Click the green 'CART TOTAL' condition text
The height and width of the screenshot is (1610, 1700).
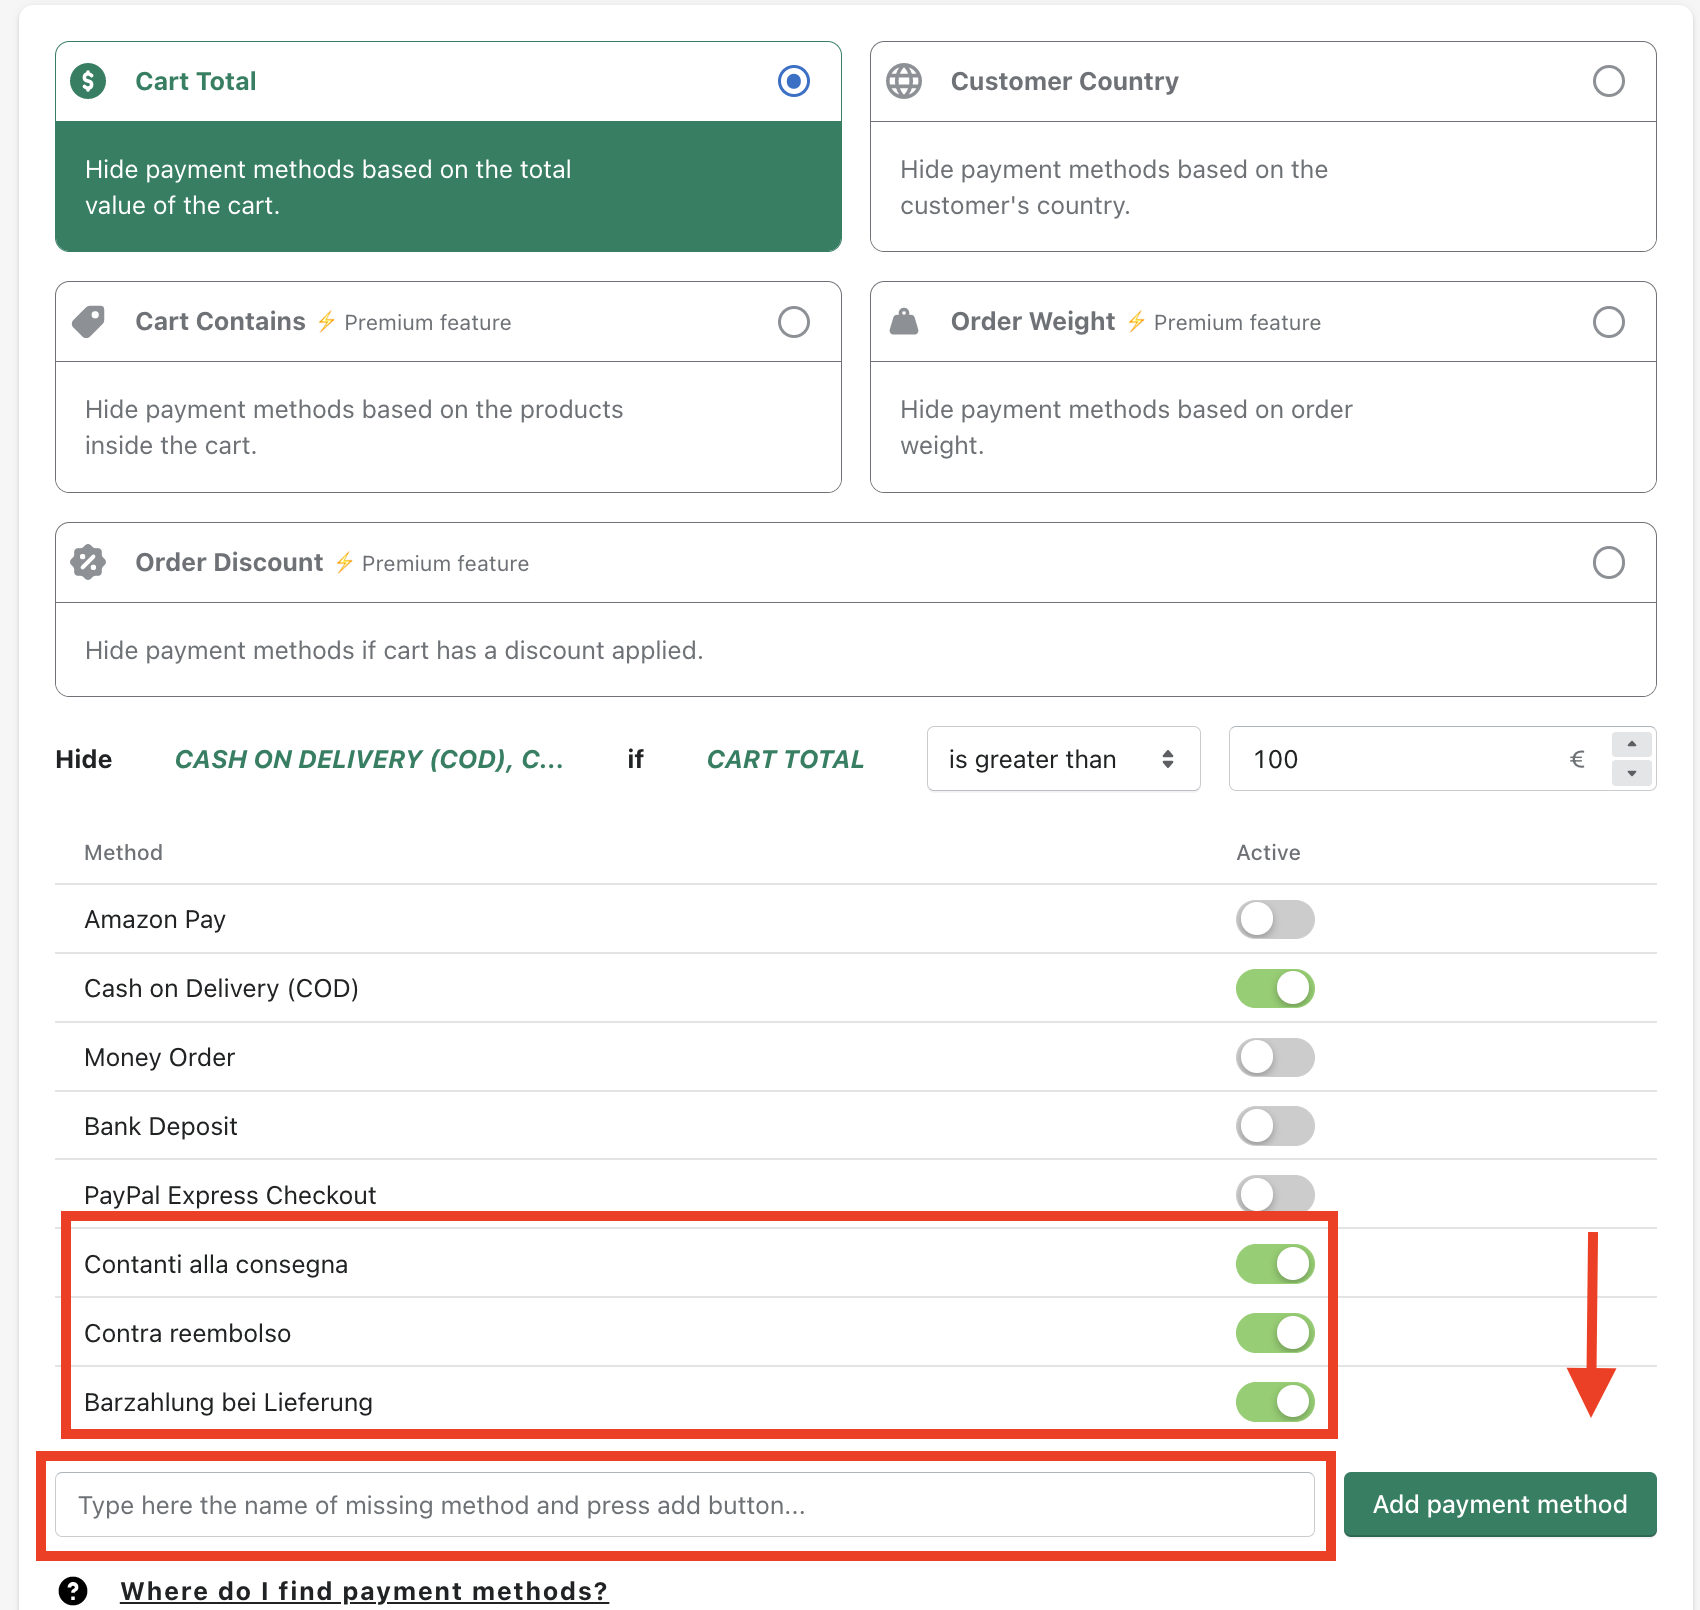[x=785, y=759]
